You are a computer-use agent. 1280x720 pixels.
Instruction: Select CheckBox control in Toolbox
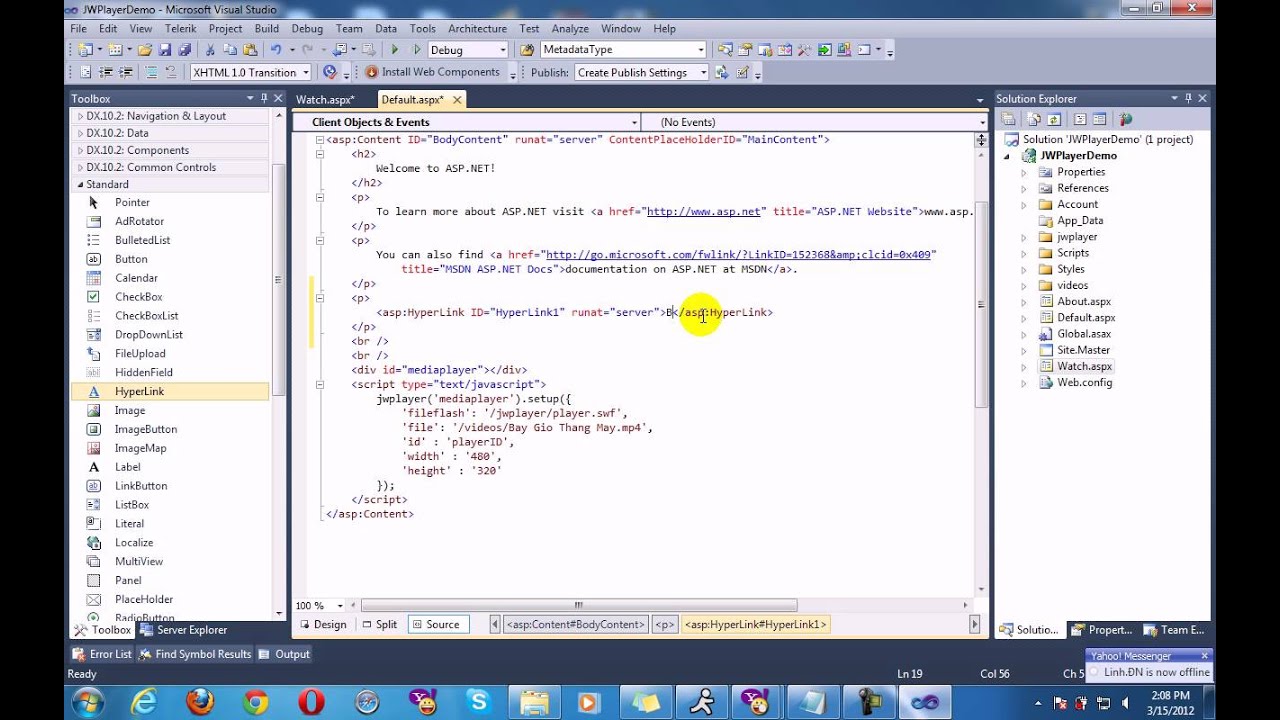click(171, 297)
